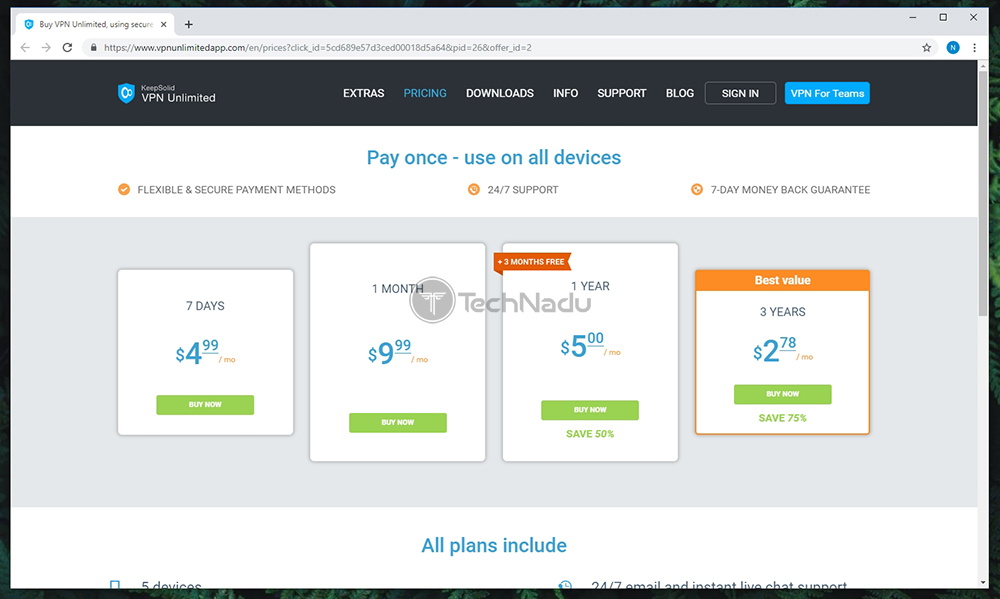Click the VPN For Teams button
Image resolution: width=1000 pixels, height=599 pixels.
827,93
